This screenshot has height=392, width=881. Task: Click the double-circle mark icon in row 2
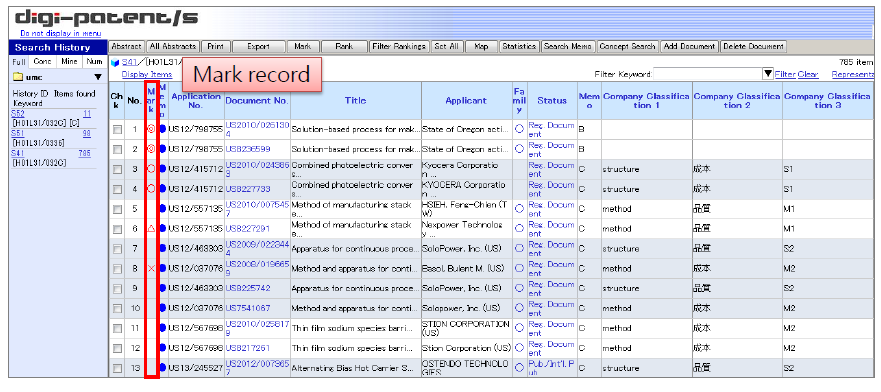151,149
